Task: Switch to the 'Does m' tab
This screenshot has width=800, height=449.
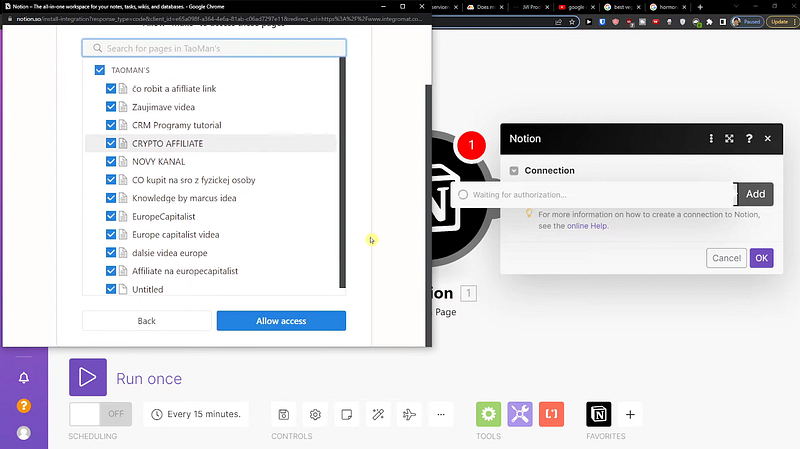Action: point(485,7)
